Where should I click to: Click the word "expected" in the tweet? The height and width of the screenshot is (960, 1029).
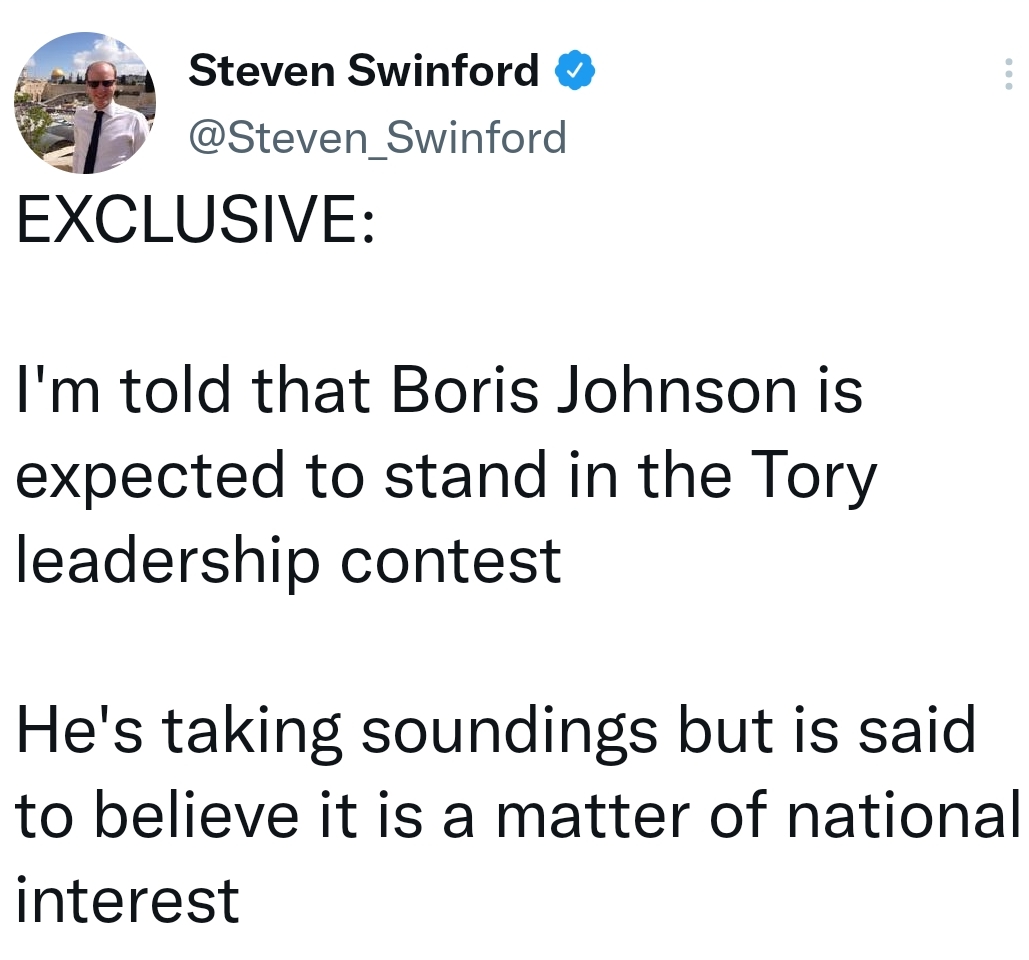(150, 476)
